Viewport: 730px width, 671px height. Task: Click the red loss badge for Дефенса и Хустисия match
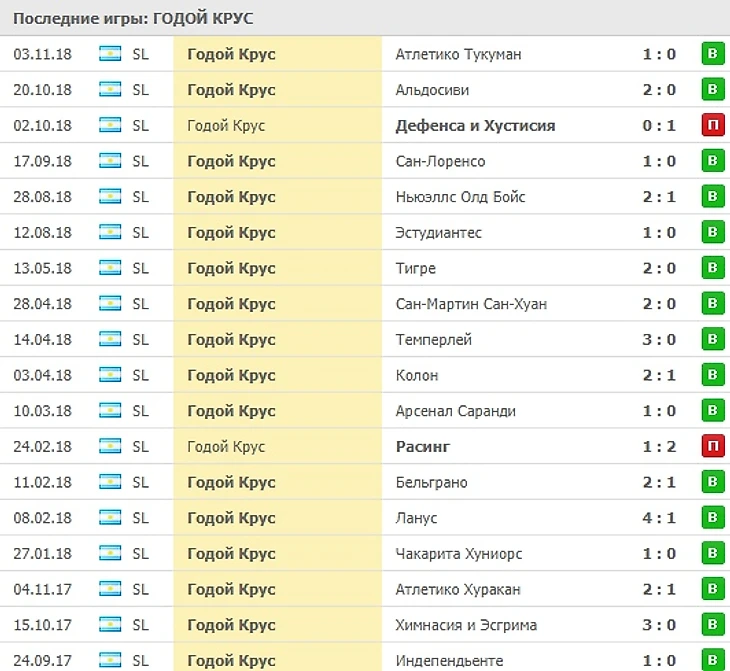(x=712, y=126)
